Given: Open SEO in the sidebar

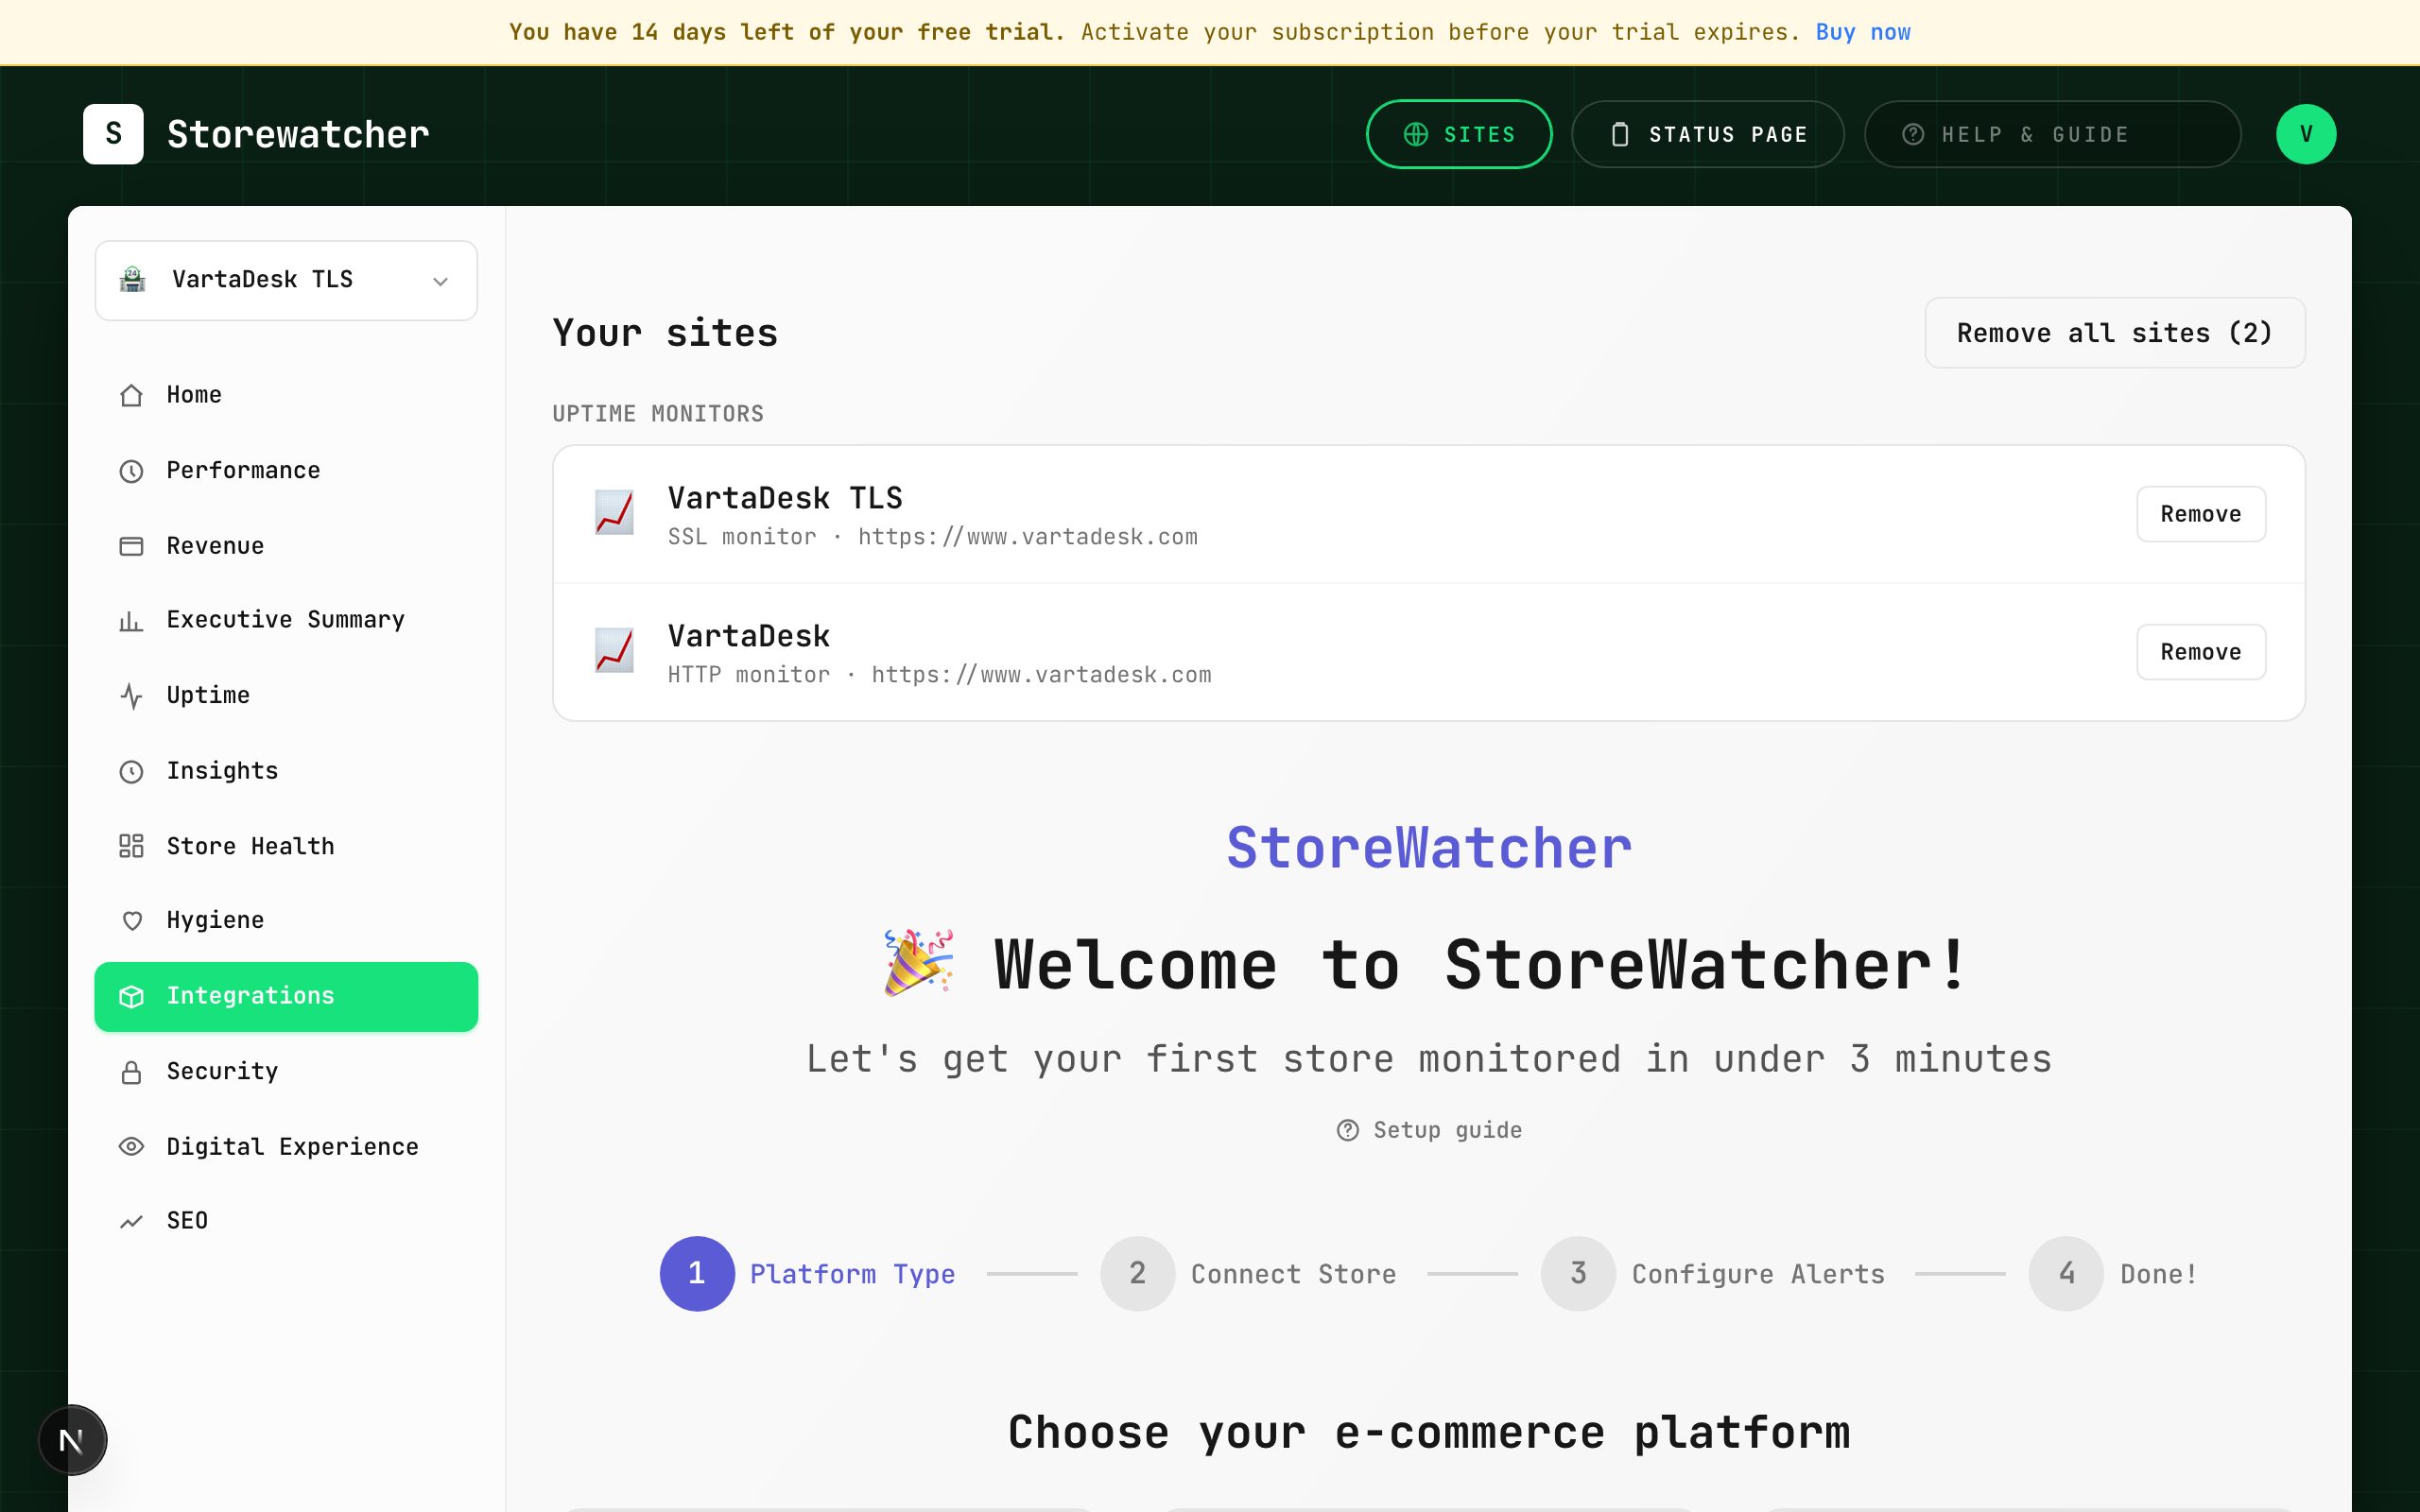Looking at the screenshot, I should (286, 1221).
